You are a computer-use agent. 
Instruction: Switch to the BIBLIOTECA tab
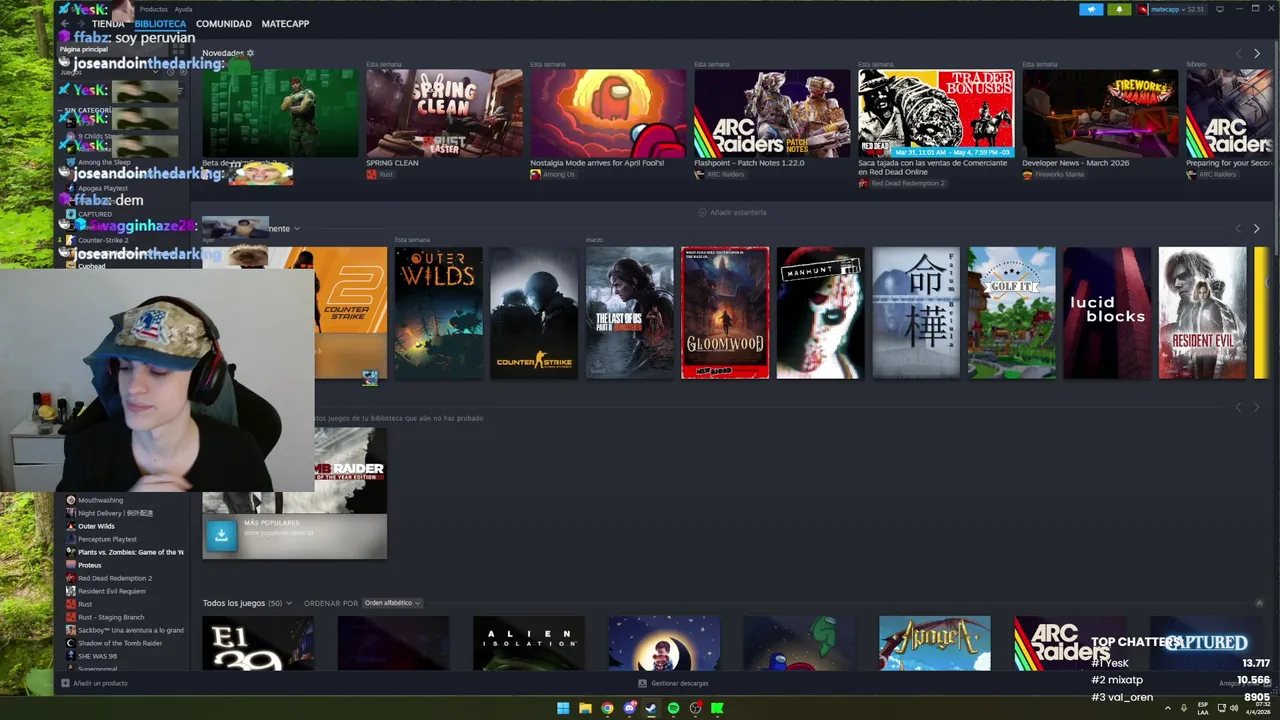tap(160, 23)
